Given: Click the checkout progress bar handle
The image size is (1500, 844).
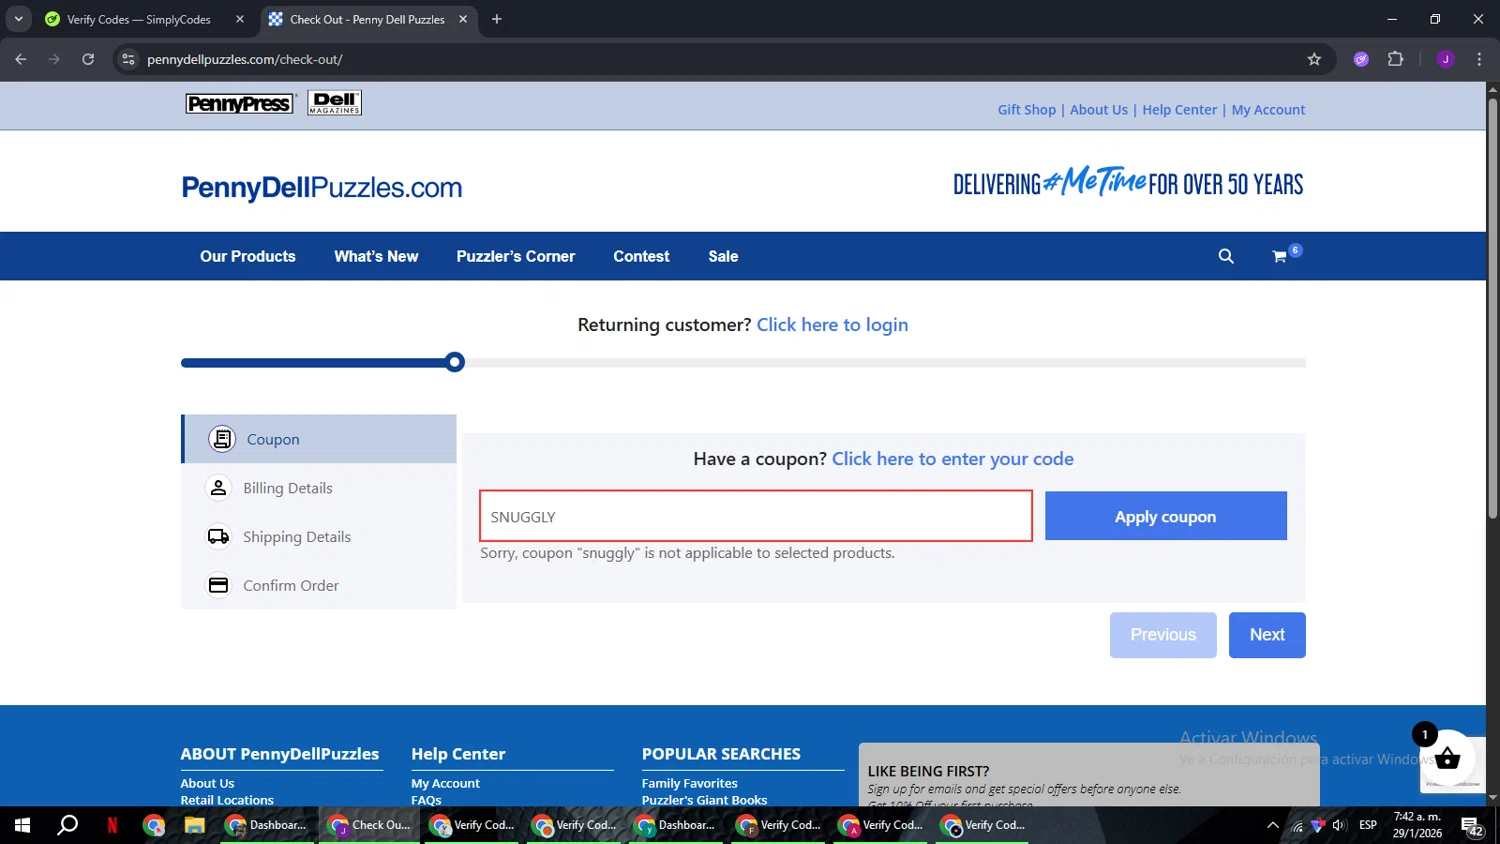Looking at the screenshot, I should point(455,362).
